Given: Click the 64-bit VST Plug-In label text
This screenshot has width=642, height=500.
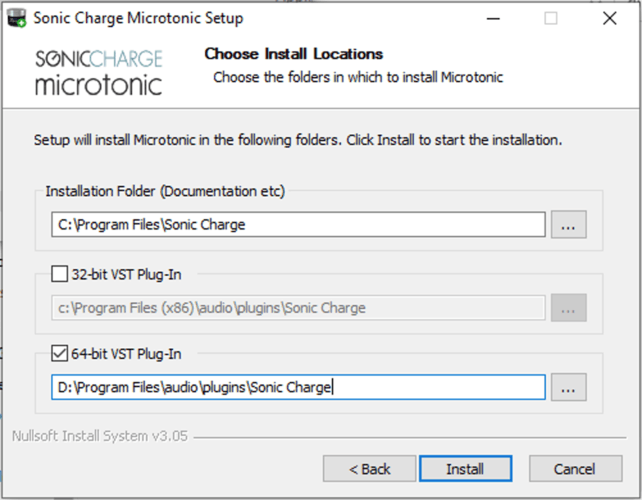Looking at the screenshot, I should [127, 354].
